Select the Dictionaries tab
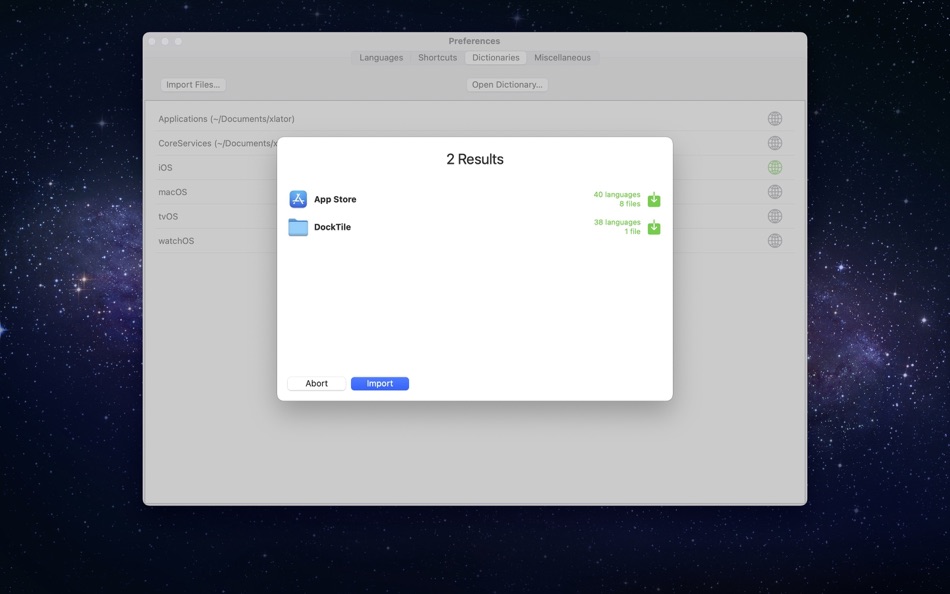This screenshot has height=594, width=950. pos(496,58)
